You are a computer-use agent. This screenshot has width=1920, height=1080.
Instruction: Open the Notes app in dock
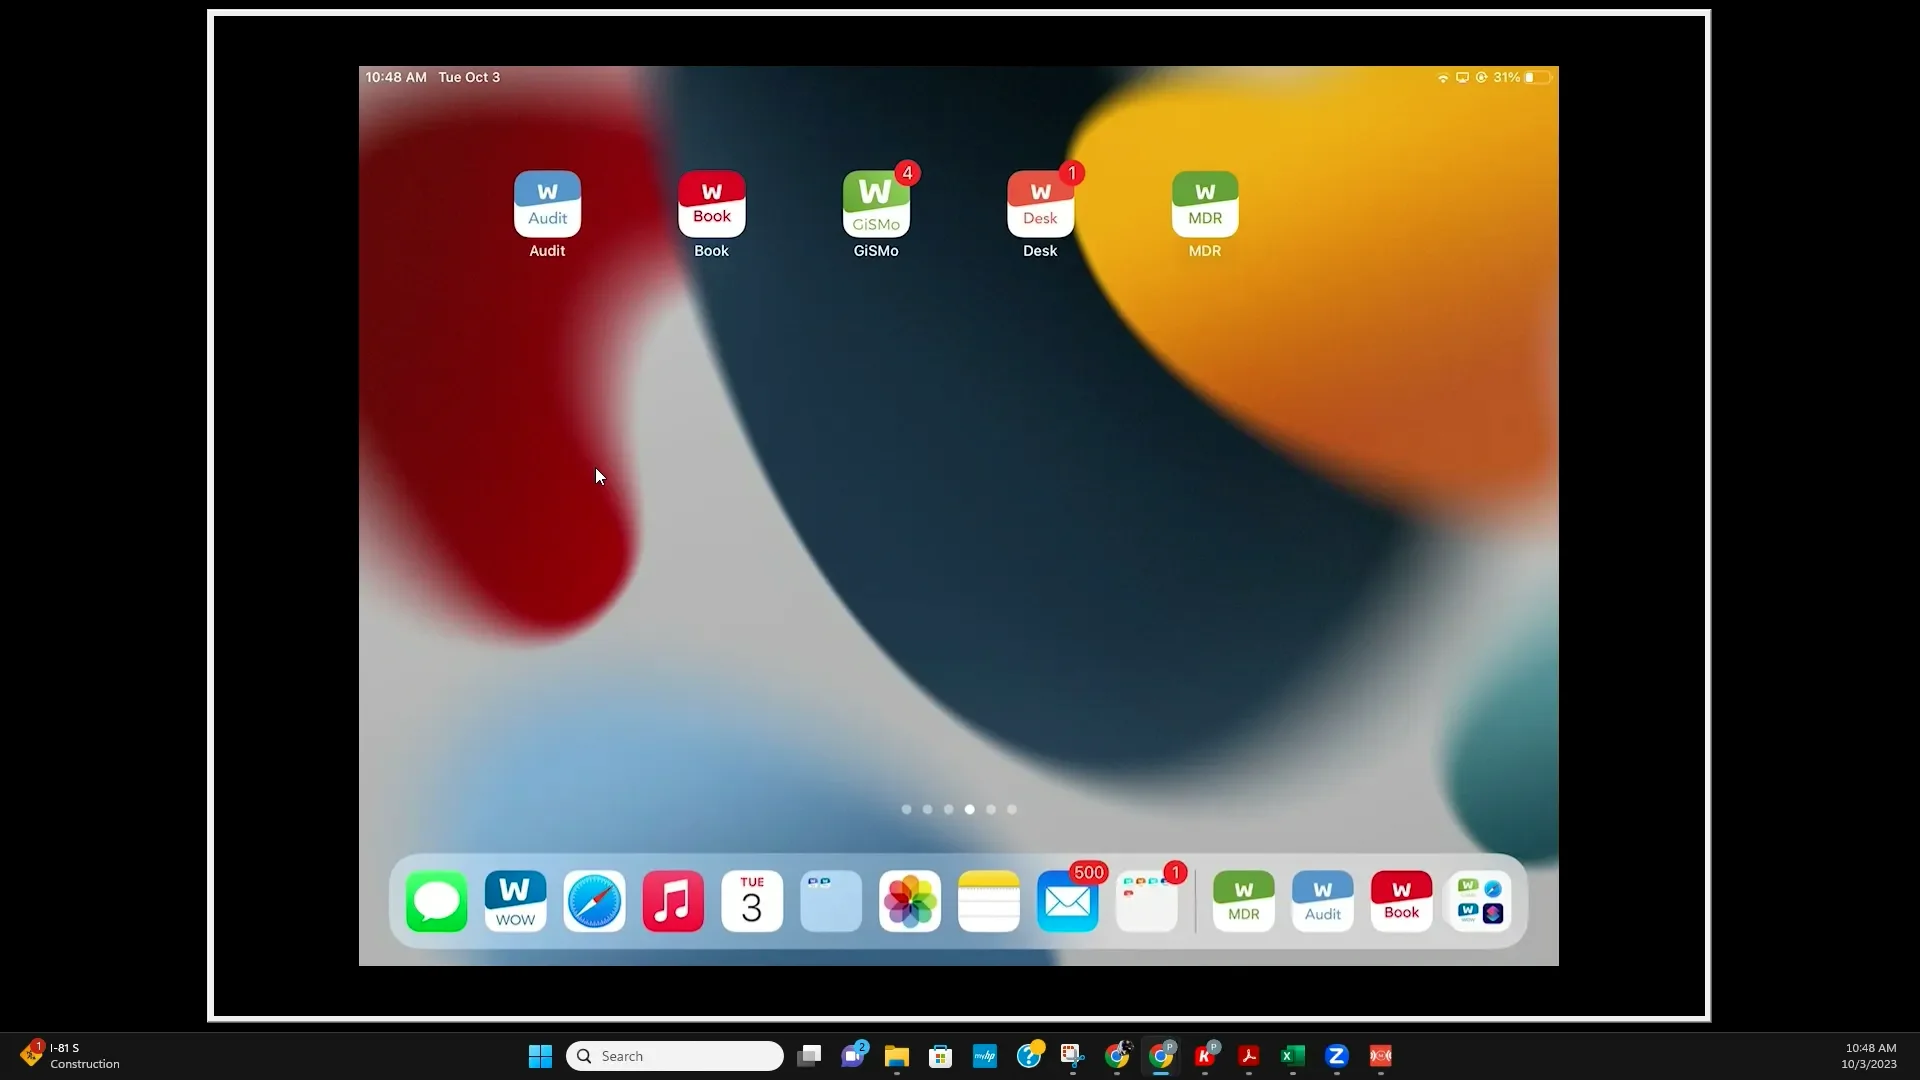988,901
